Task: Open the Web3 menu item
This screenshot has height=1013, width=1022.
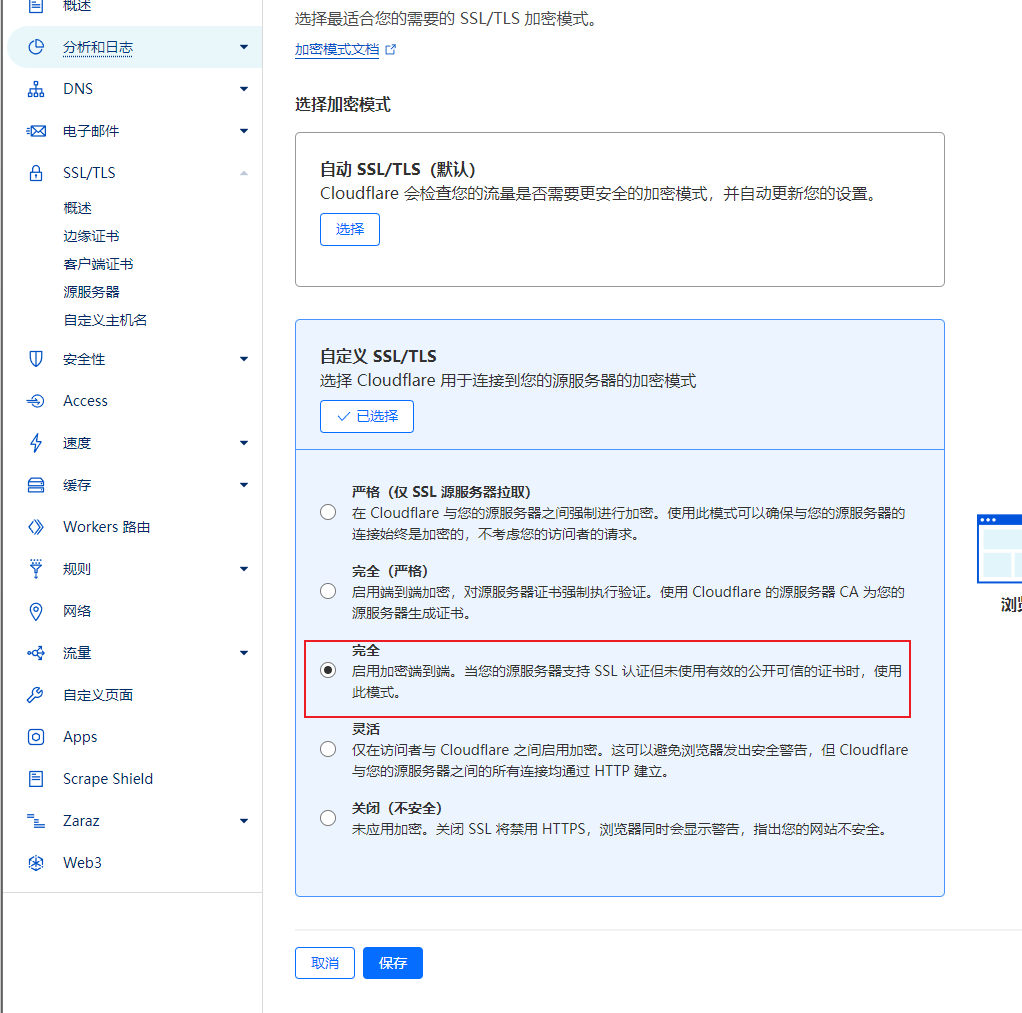Action: [x=82, y=862]
